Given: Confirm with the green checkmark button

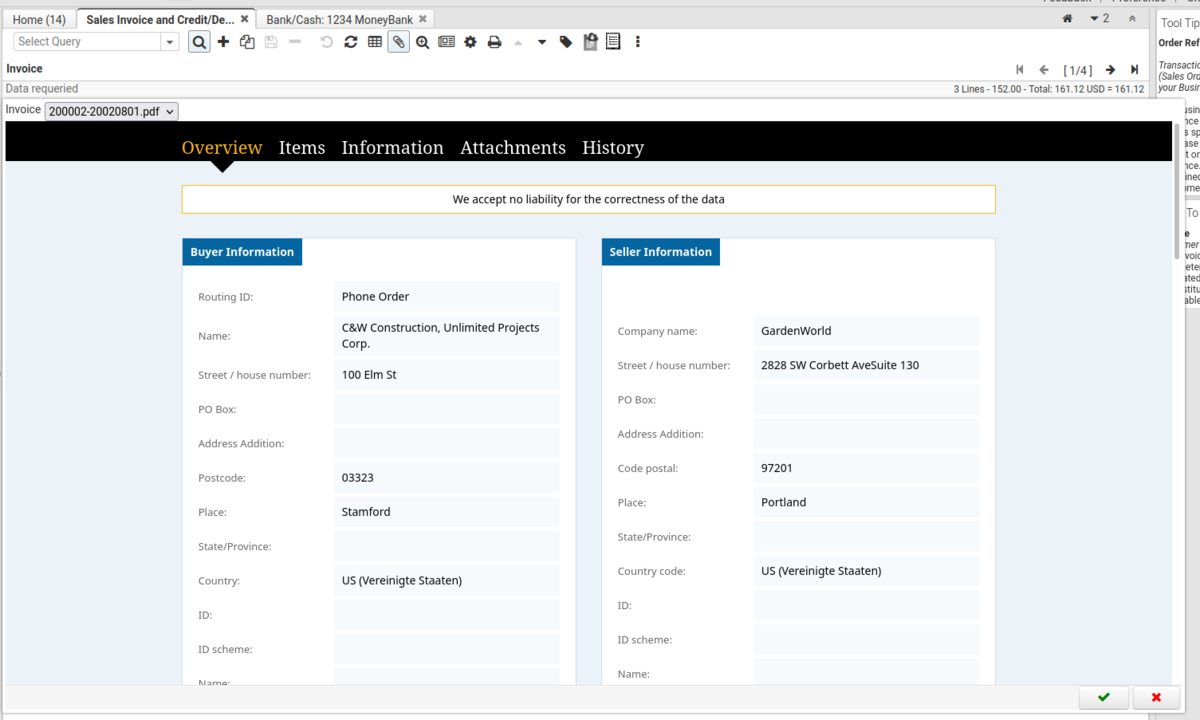Looking at the screenshot, I should pos(1103,697).
